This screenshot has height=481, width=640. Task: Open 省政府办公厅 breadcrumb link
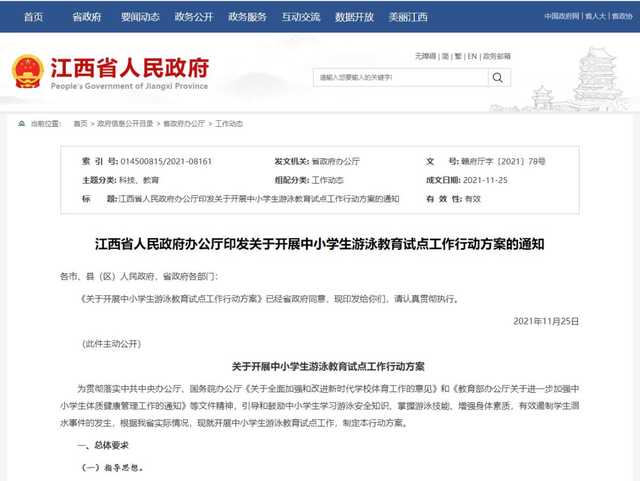point(184,124)
